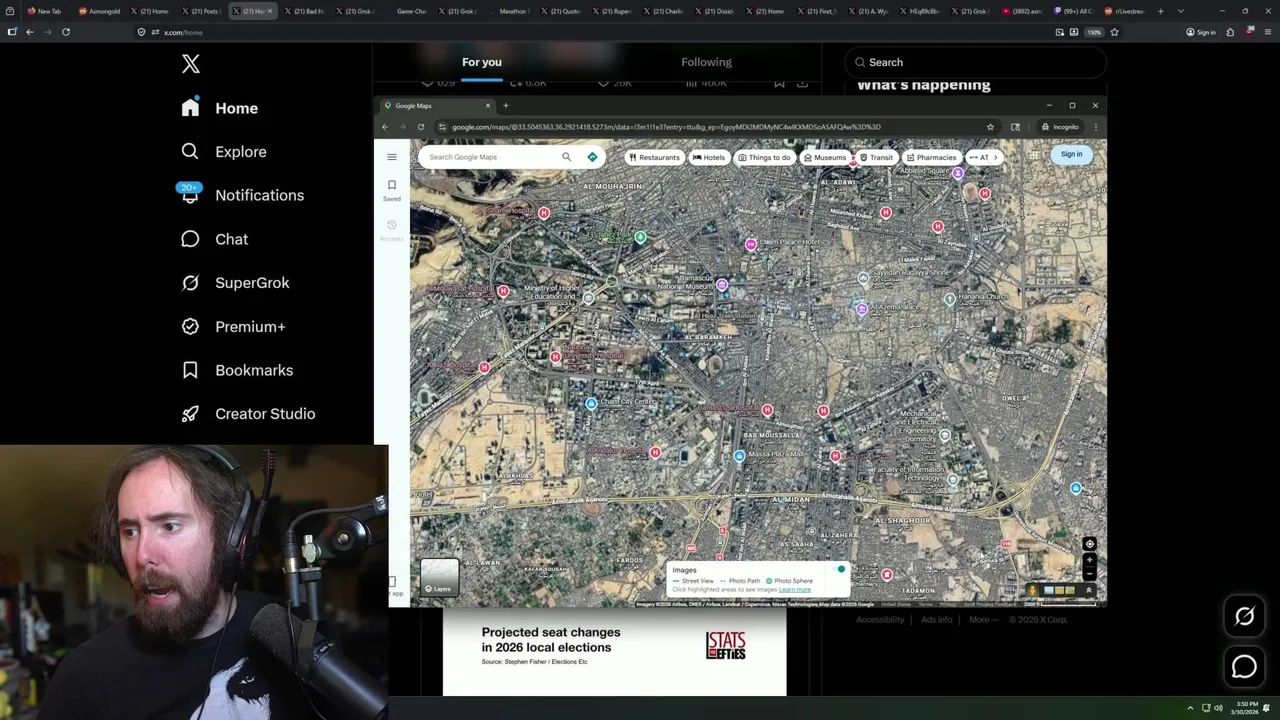Open SuperGrok in X sidebar
This screenshot has width=1280, height=720.
[235, 283]
